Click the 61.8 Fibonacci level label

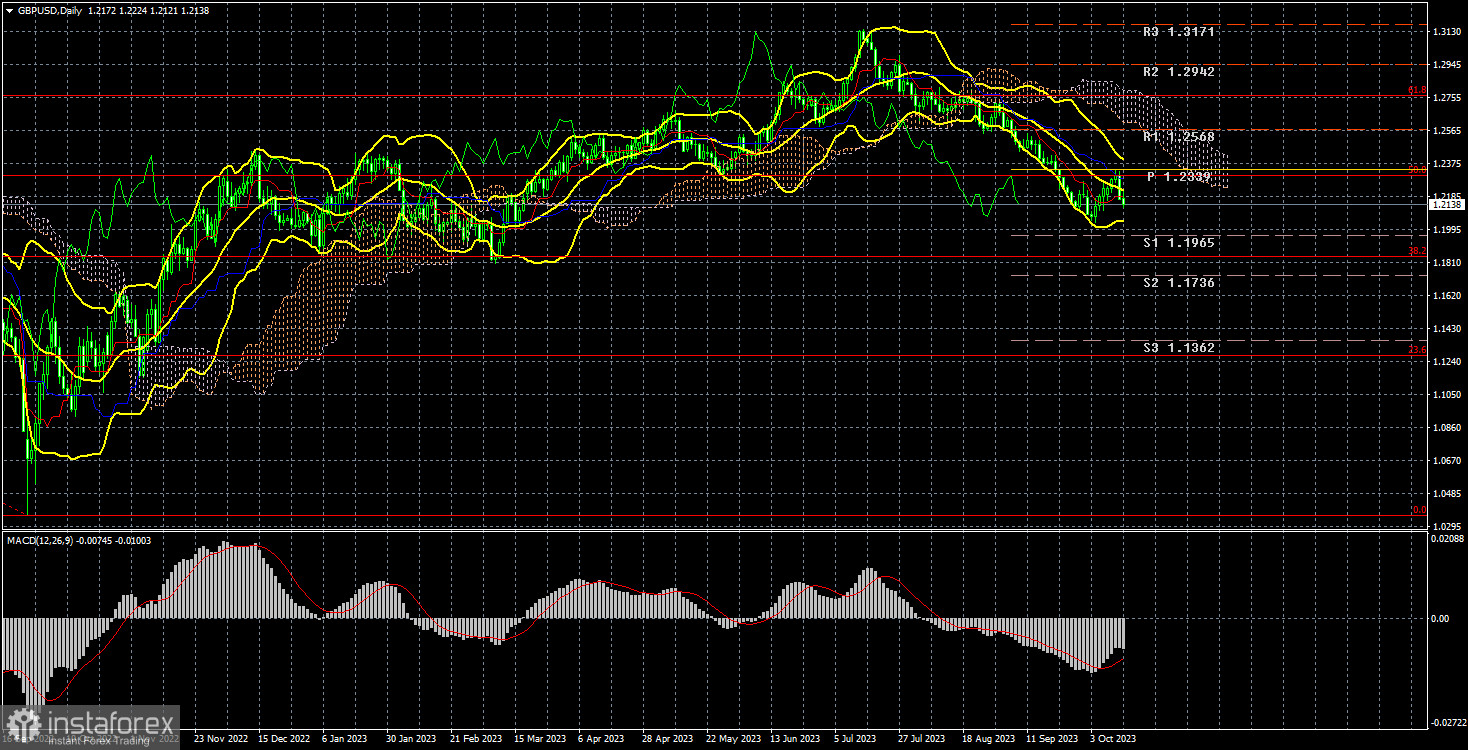[1417, 90]
